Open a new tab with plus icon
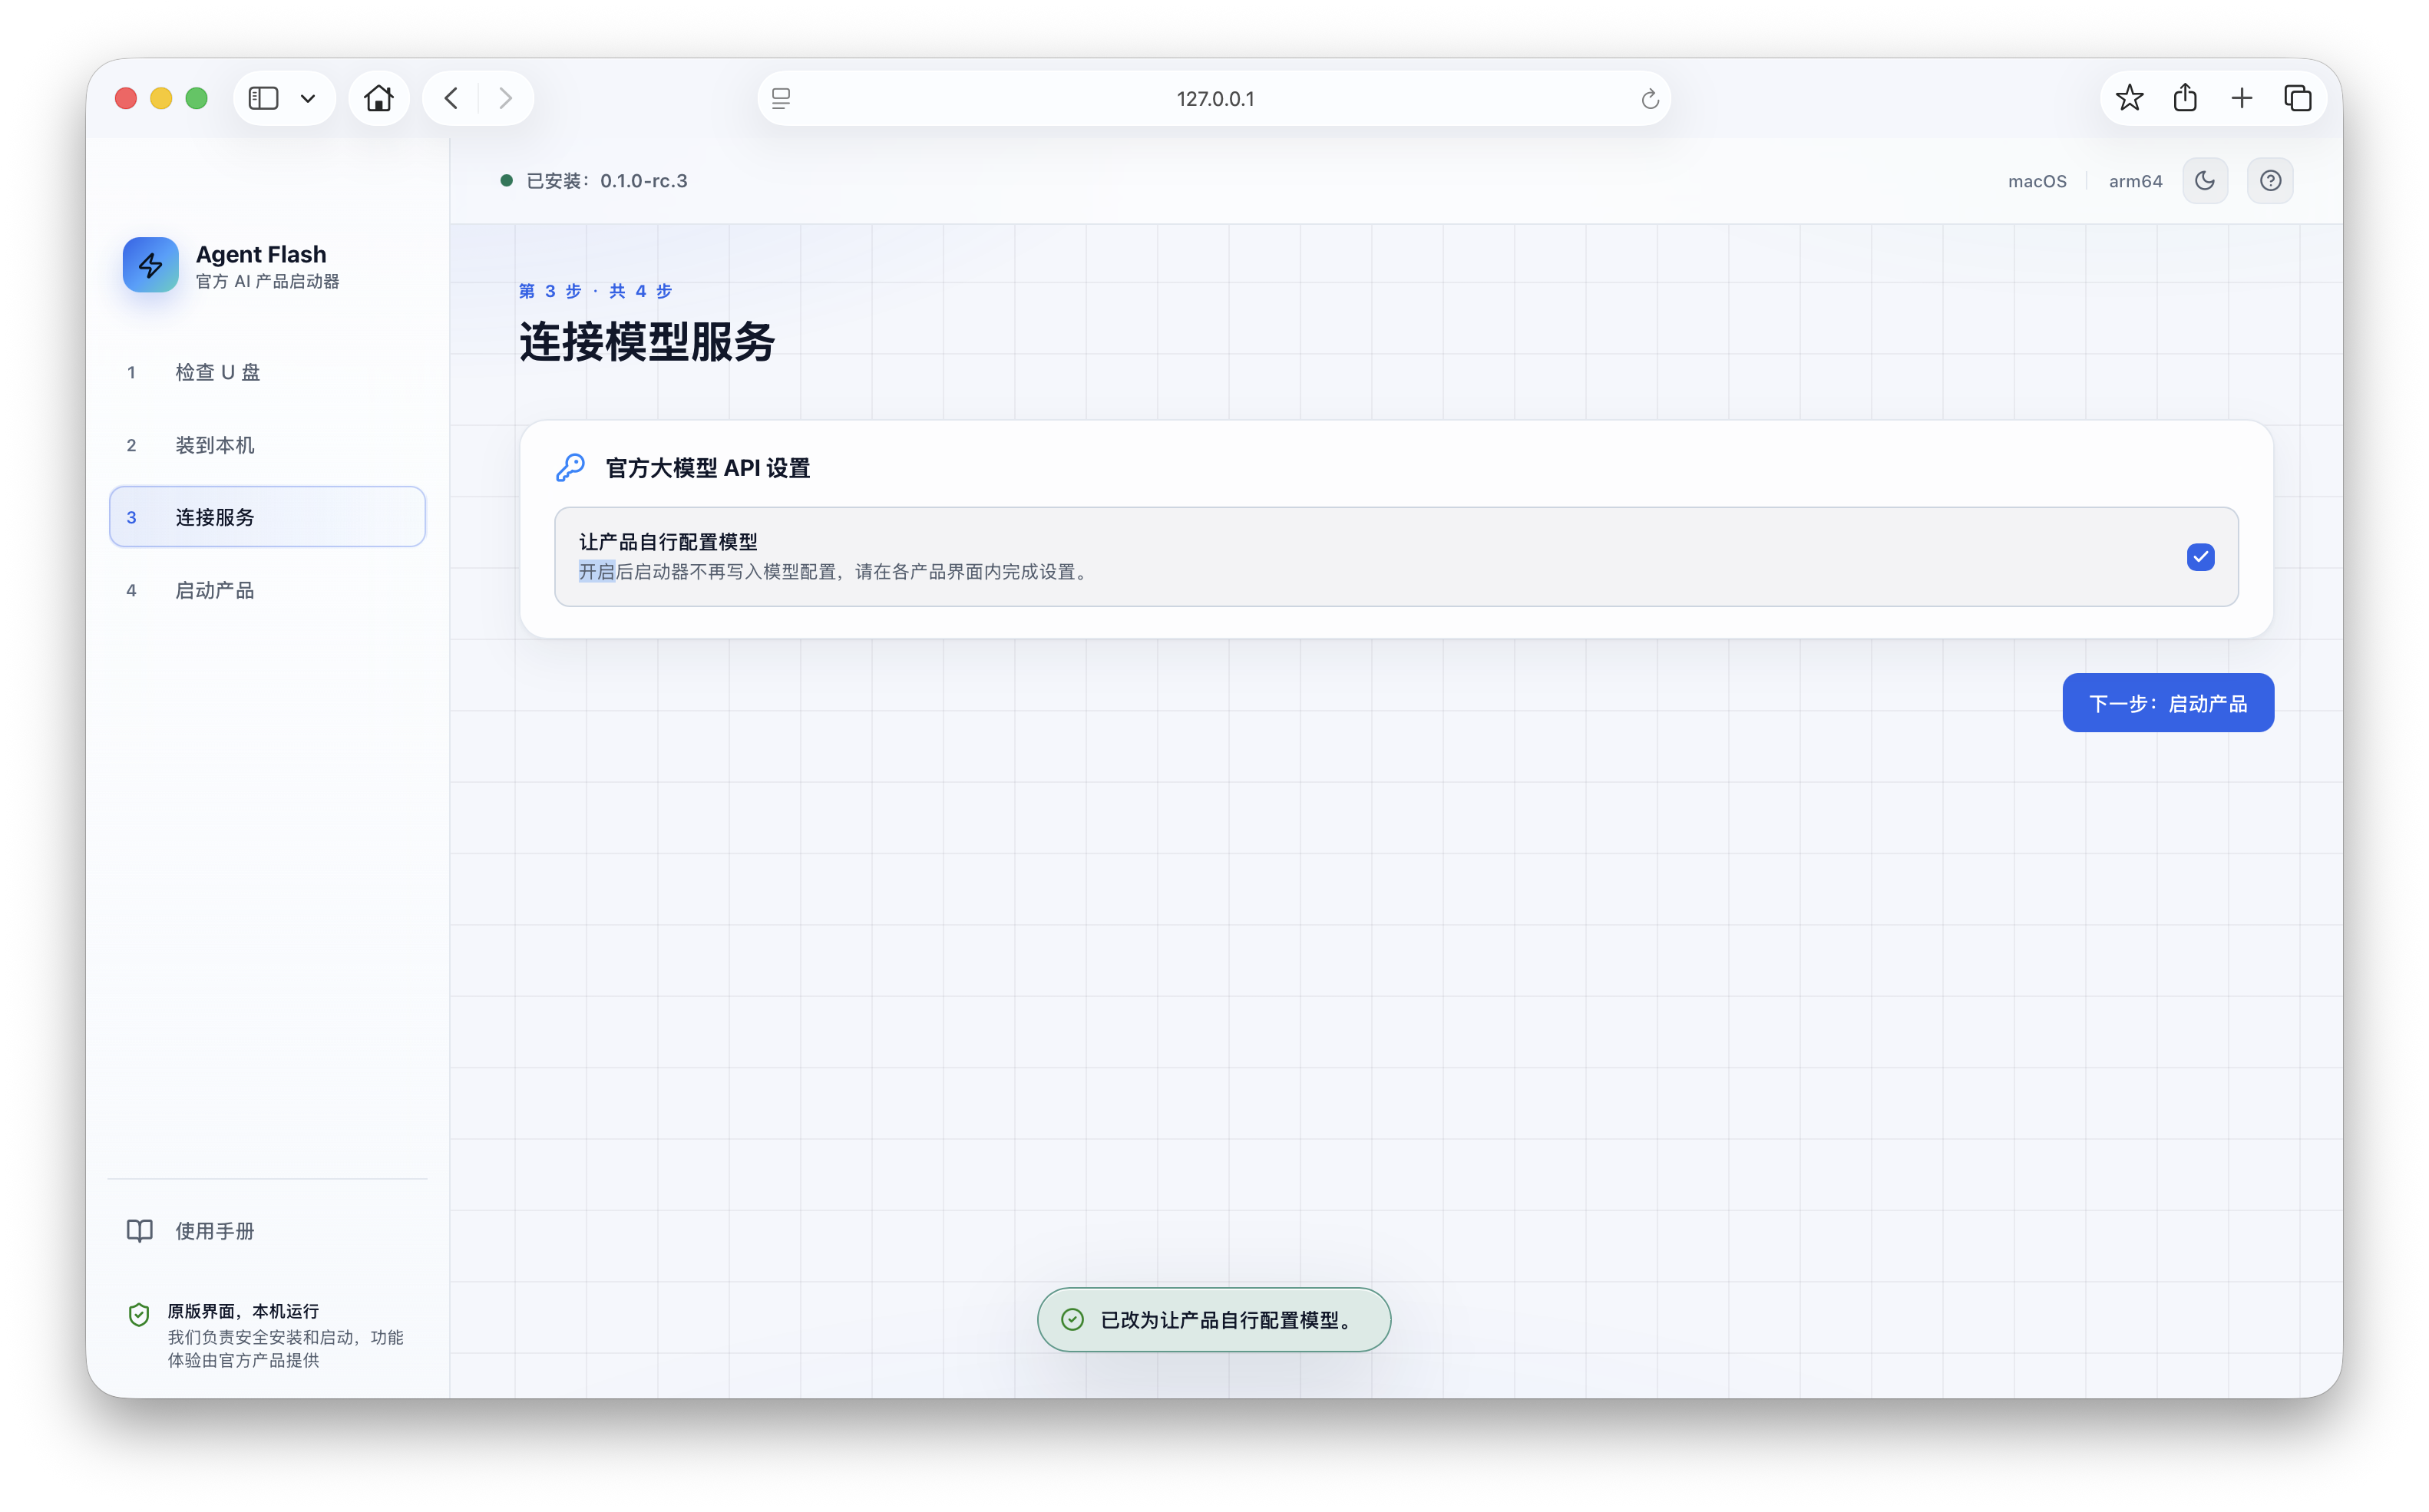Image resolution: width=2429 pixels, height=1512 pixels. tap(2241, 98)
